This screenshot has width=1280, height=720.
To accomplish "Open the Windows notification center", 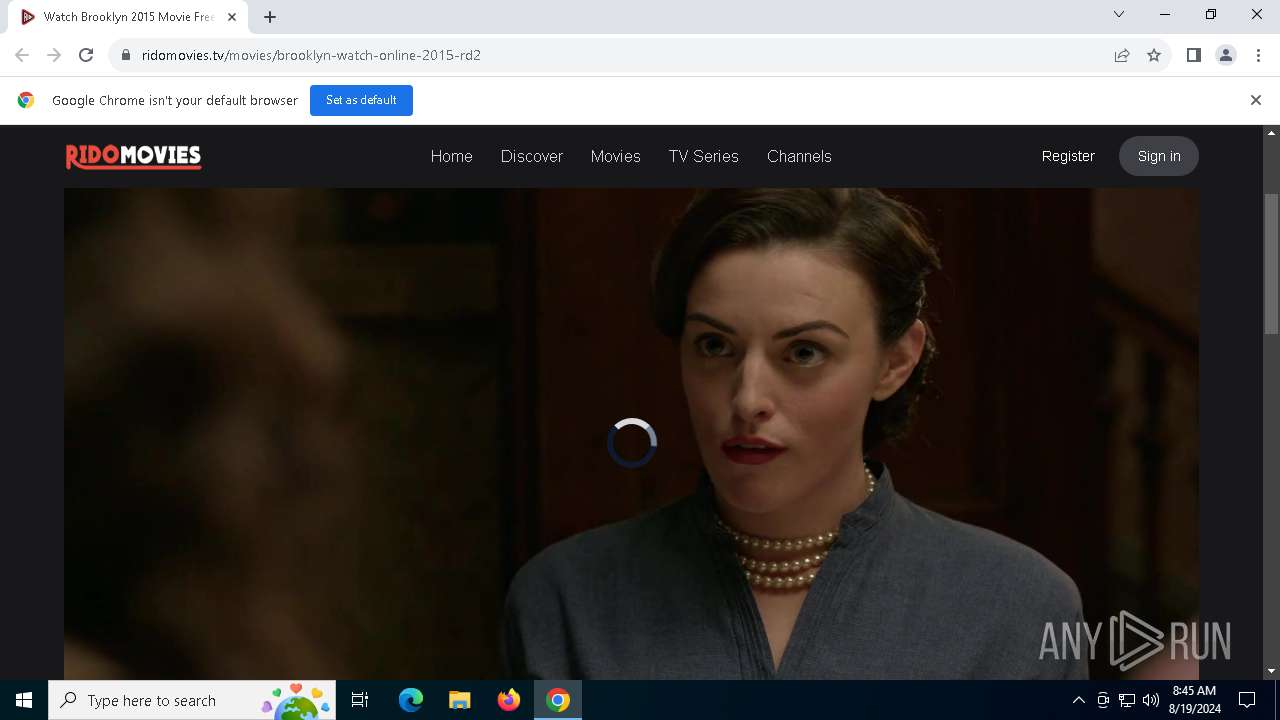I will (1247, 700).
